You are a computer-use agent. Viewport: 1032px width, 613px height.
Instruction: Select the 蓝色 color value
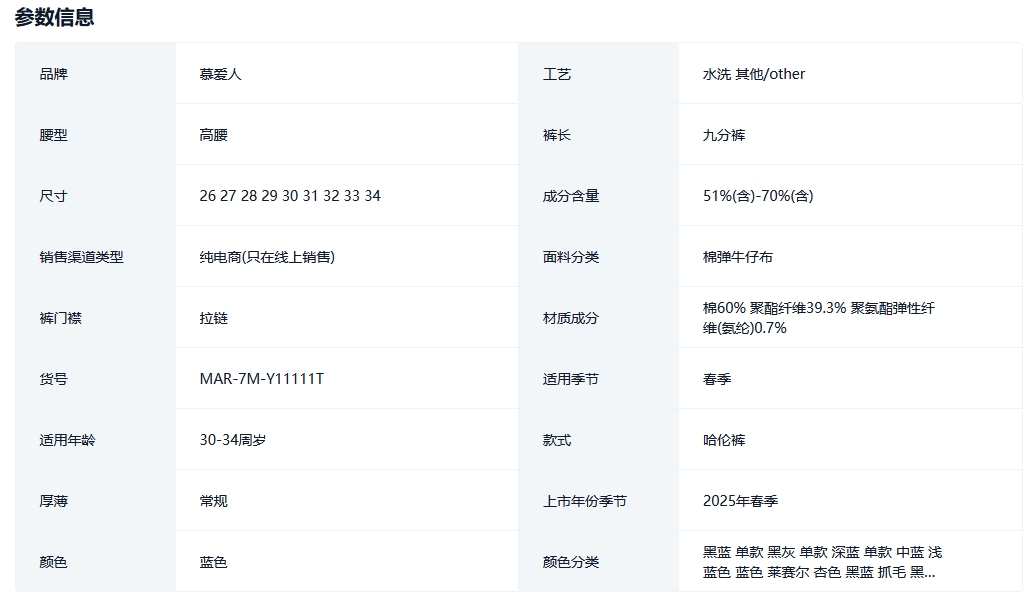pyautogui.click(x=214, y=562)
